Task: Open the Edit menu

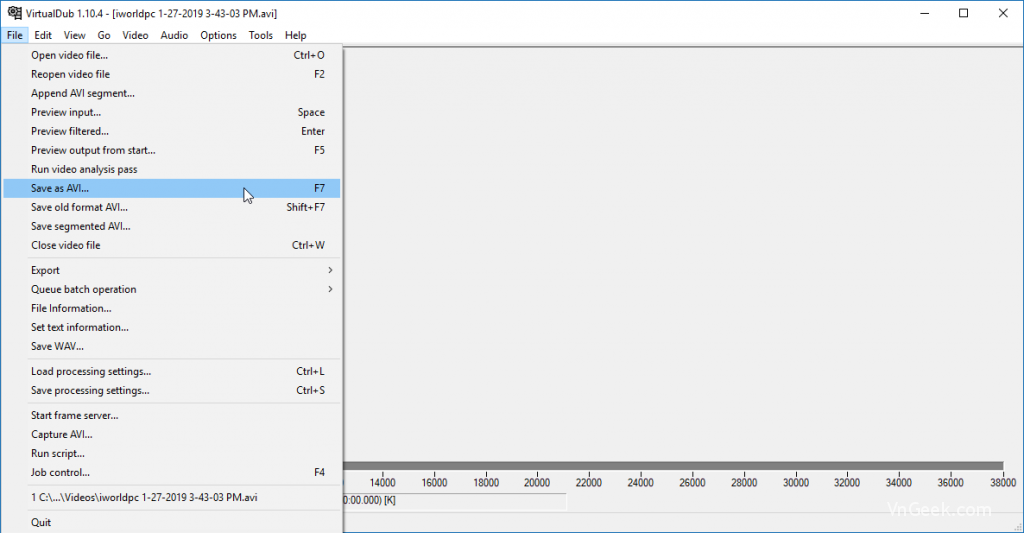Action: pyautogui.click(x=43, y=35)
